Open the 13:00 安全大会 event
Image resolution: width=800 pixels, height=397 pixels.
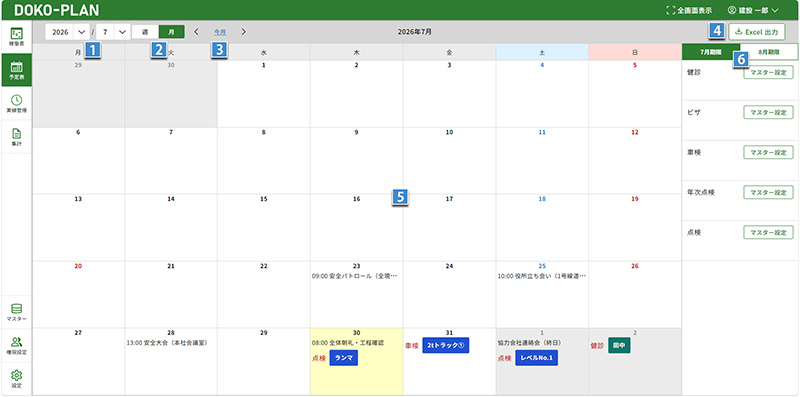tap(167, 343)
